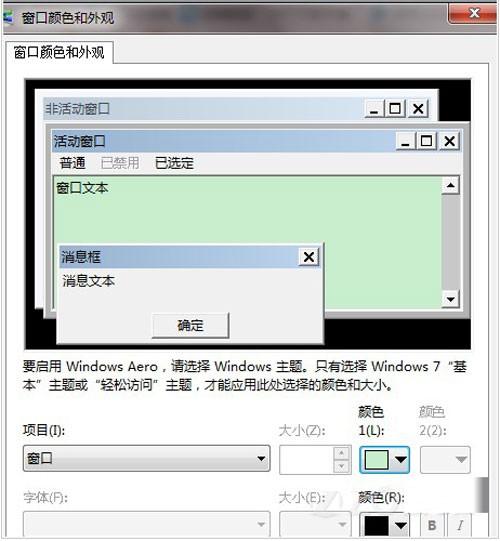Expand the 颜色 1 color dropdown arrow
Image resolution: width=500 pixels, height=541 pixels.
pos(401,460)
